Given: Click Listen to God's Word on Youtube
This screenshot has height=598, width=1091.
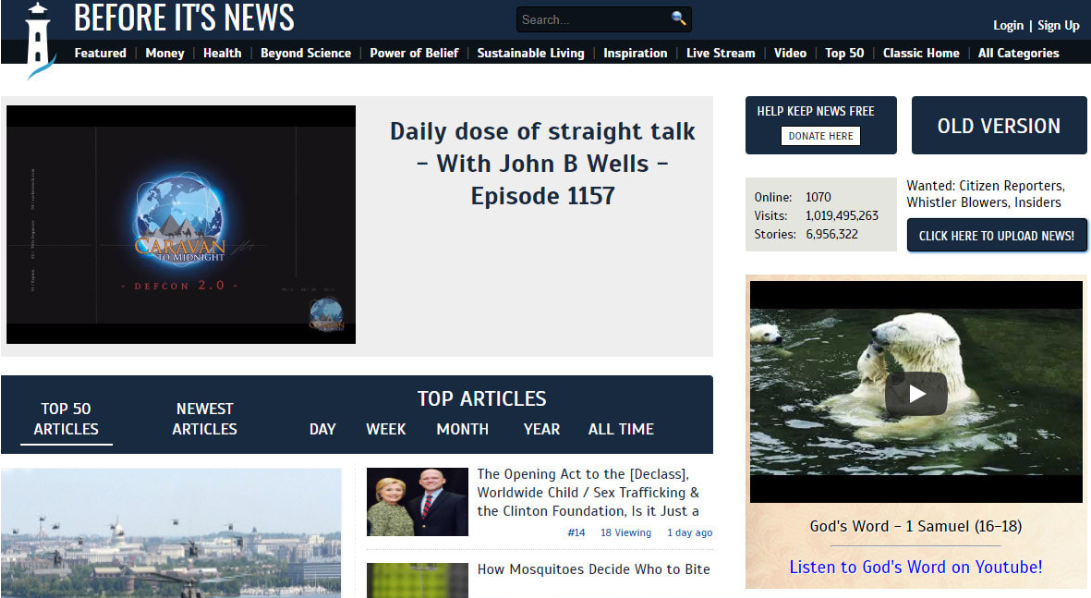Looking at the screenshot, I should [915, 567].
